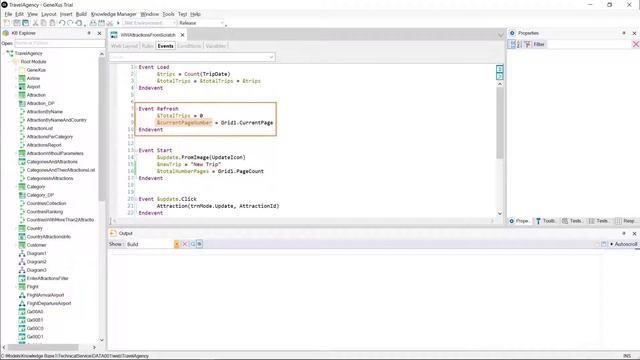Click the KB Explorer horizontal scrollbar thumb
The image size is (640, 360).
(x=43, y=347)
